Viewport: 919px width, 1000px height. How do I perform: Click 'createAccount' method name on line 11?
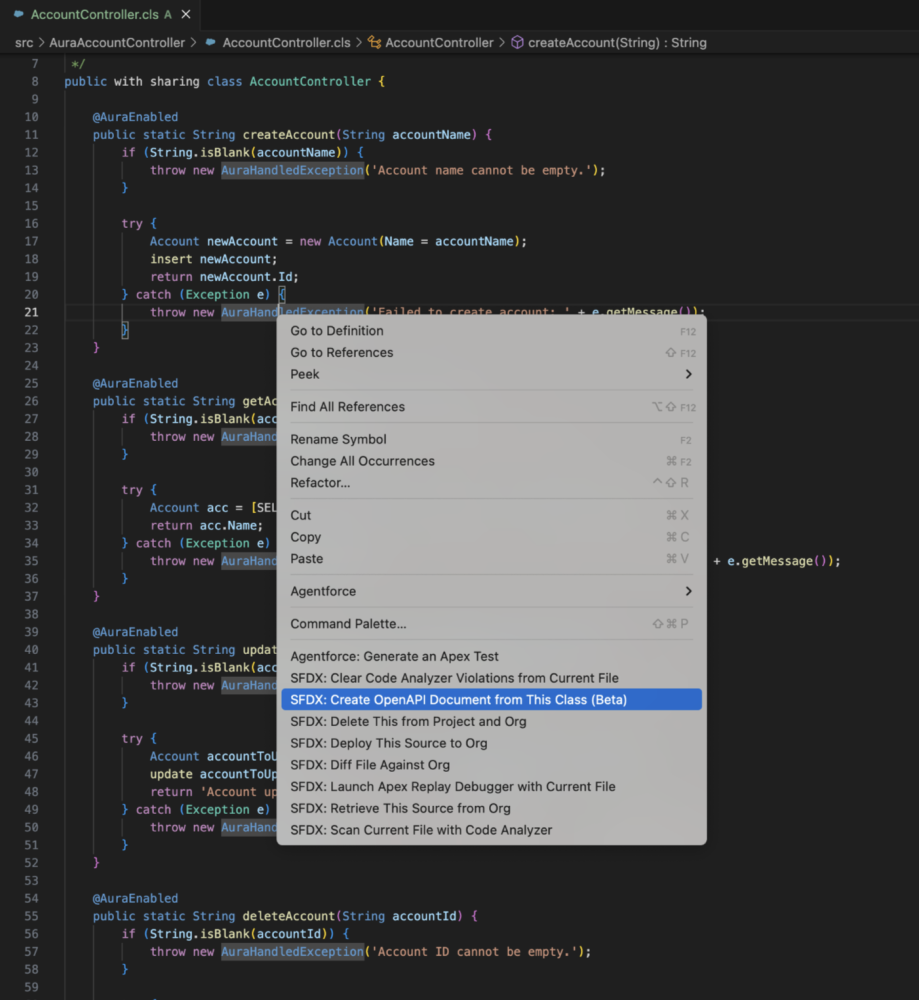[288, 135]
